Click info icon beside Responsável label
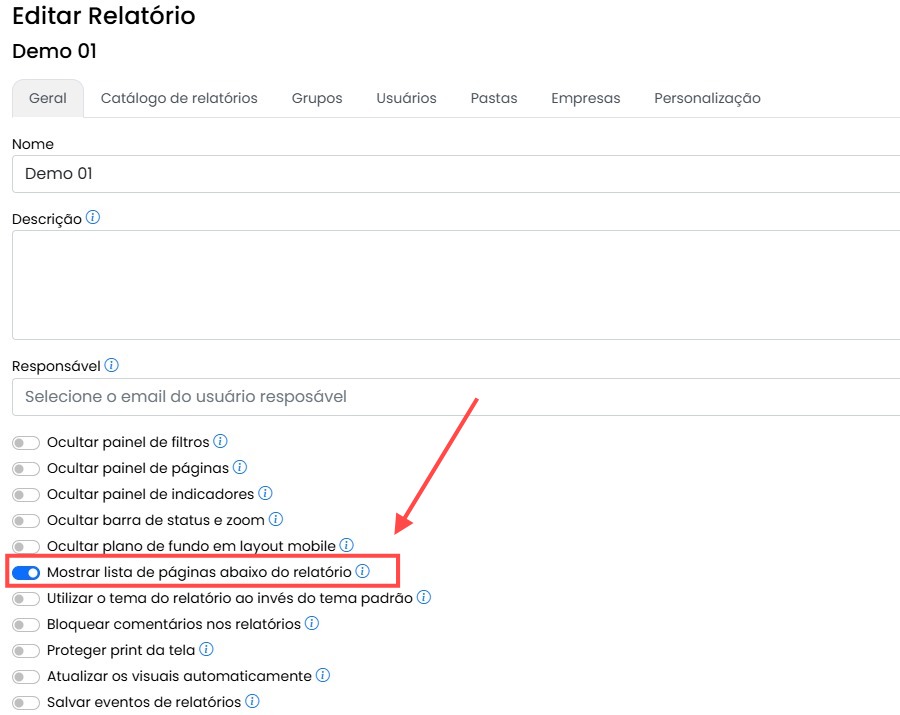This screenshot has height=715, width=900. (x=112, y=366)
